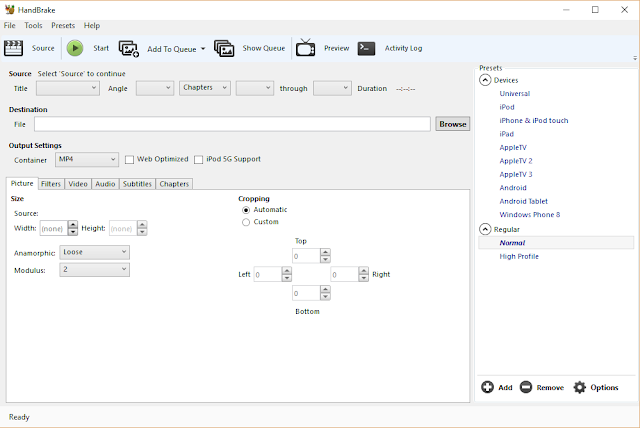The height and width of the screenshot is (428, 640).
Task: Click the minus icon for Remove preset
Action: point(526,387)
